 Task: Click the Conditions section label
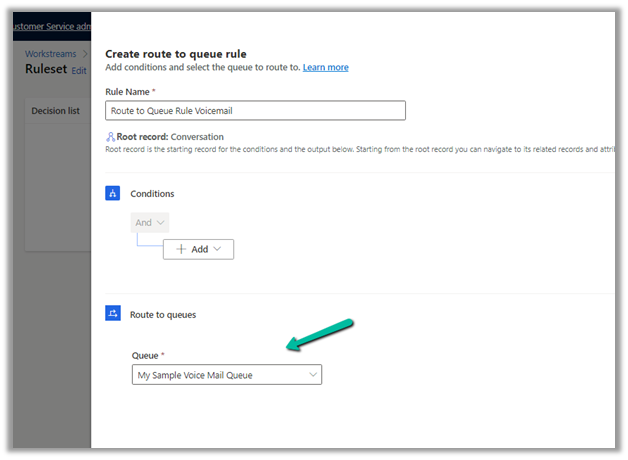coord(152,194)
